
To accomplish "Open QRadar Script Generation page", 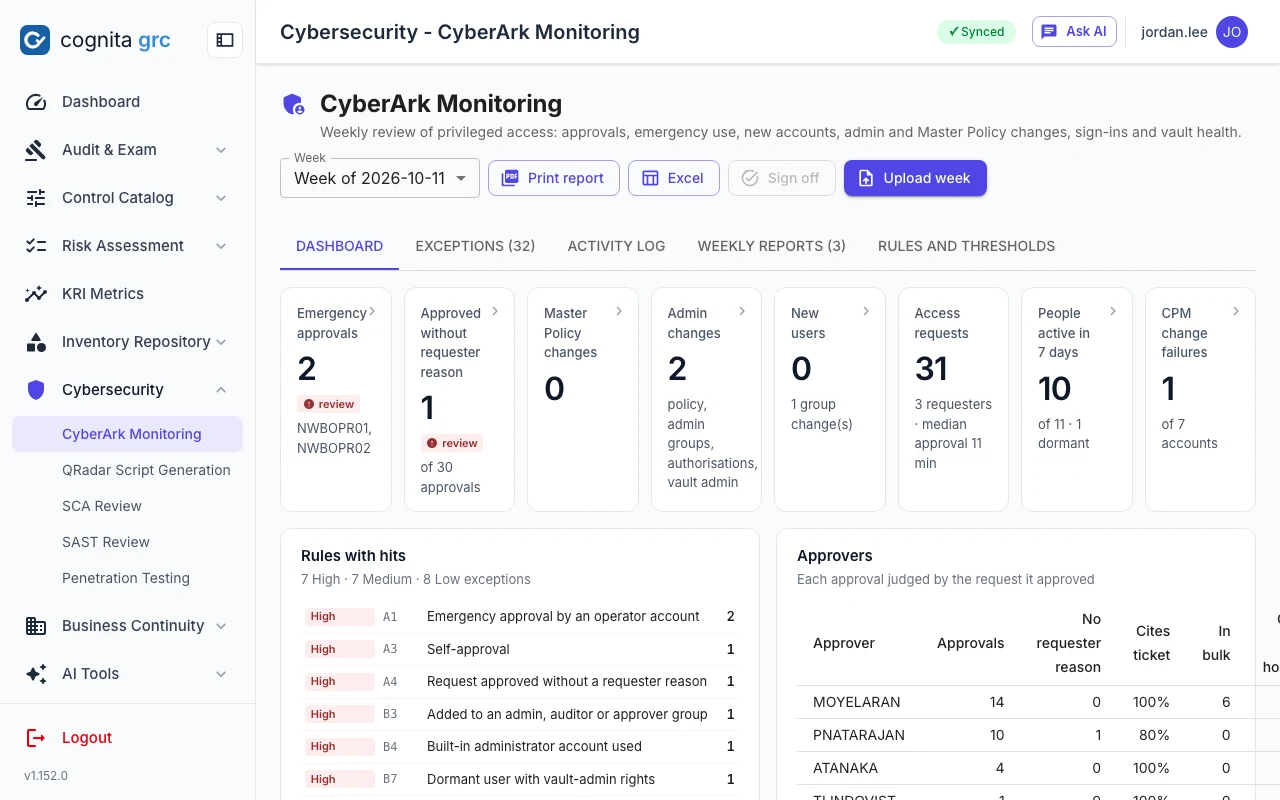I will click(128, 470).
